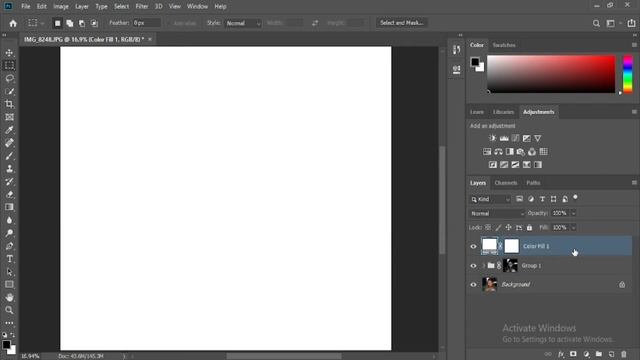Open search icon in options bar
The height and width of the screenshot is (360, 640).
(x=596, y=23)
